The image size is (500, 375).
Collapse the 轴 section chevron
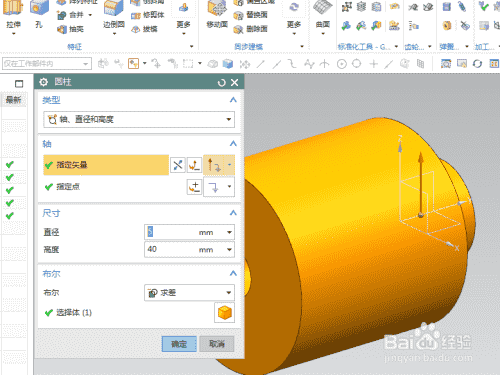click(x=233, y=144)
